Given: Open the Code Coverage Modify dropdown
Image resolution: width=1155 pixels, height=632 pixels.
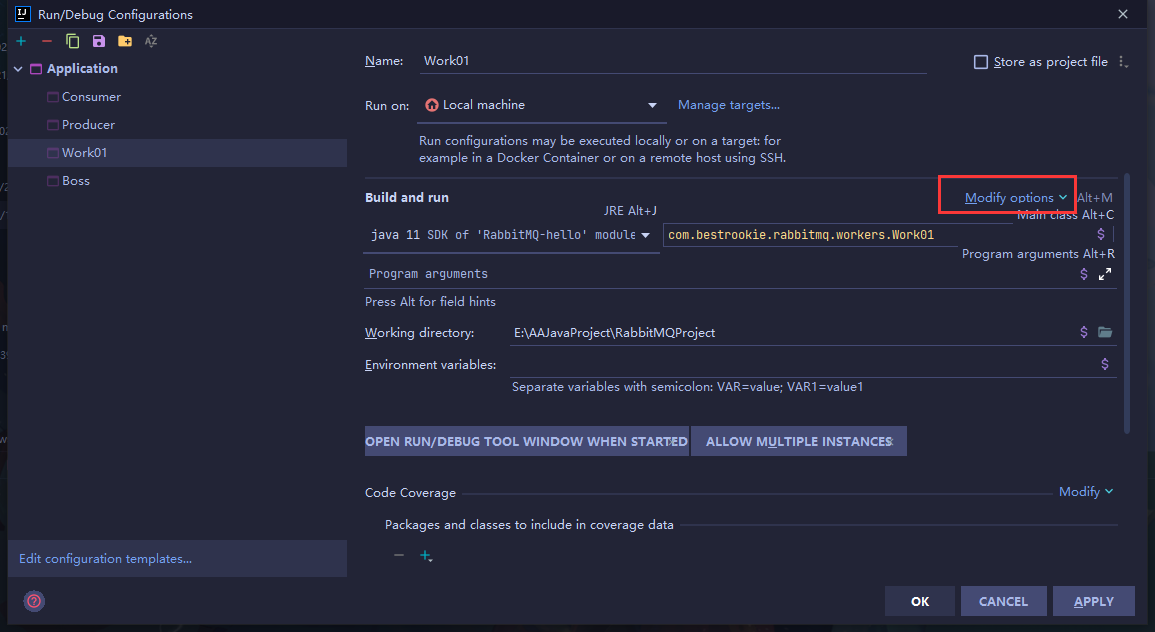Looking at the screenshot, I should 1086,491.
